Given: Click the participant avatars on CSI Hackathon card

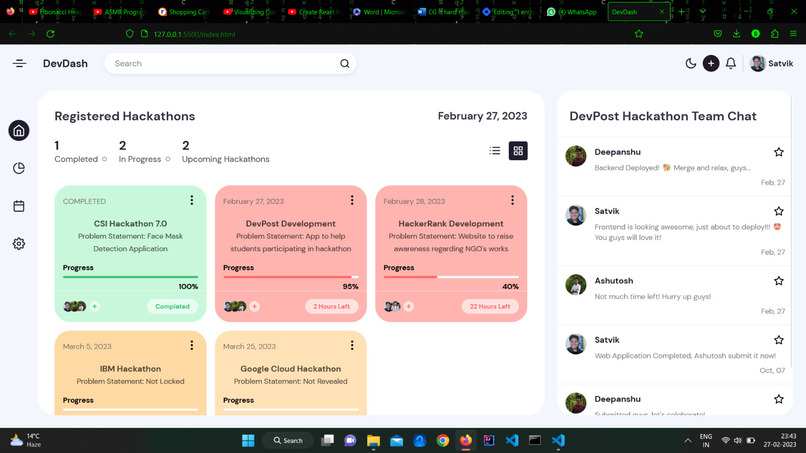Looking at the screenshot, I should click(75, 306).
